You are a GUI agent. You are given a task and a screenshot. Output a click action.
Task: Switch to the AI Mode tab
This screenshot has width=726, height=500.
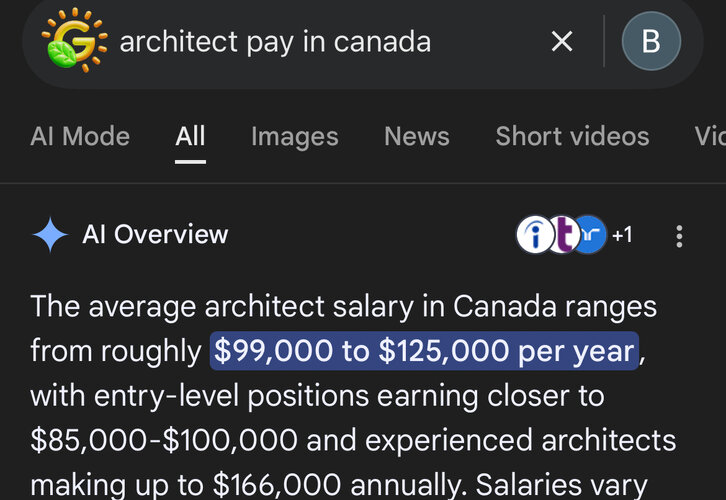pos(80,136)
